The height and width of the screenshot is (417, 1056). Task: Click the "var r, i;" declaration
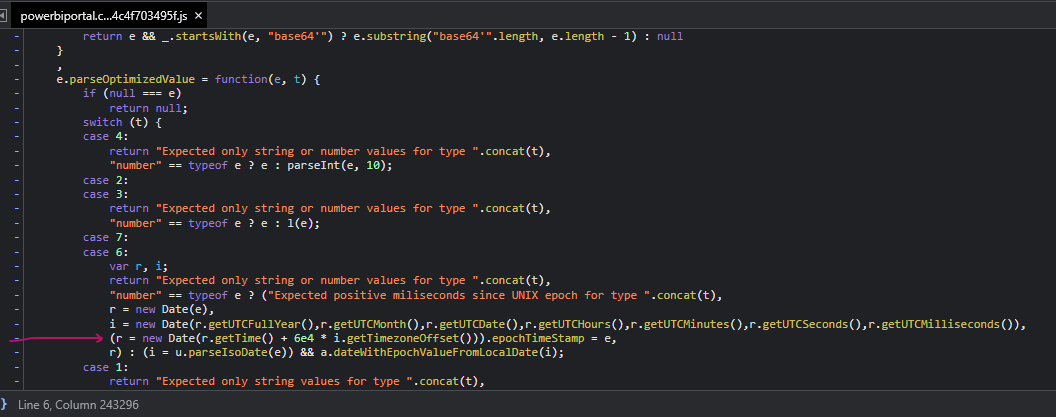pyautogui.click(x=139, y=266)
